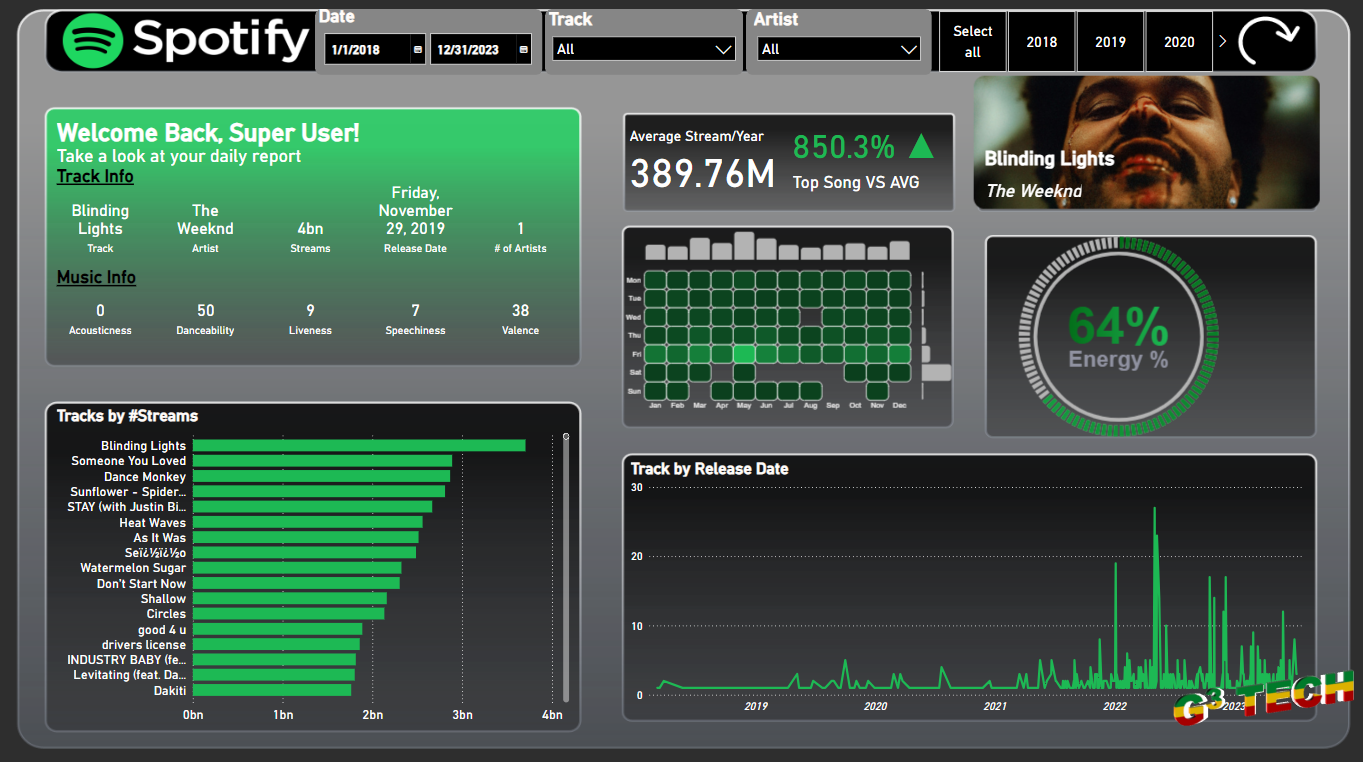Select the good 4 u bar label
Viewport: 1363px width, 762px height.
click(x=162, y=630)
